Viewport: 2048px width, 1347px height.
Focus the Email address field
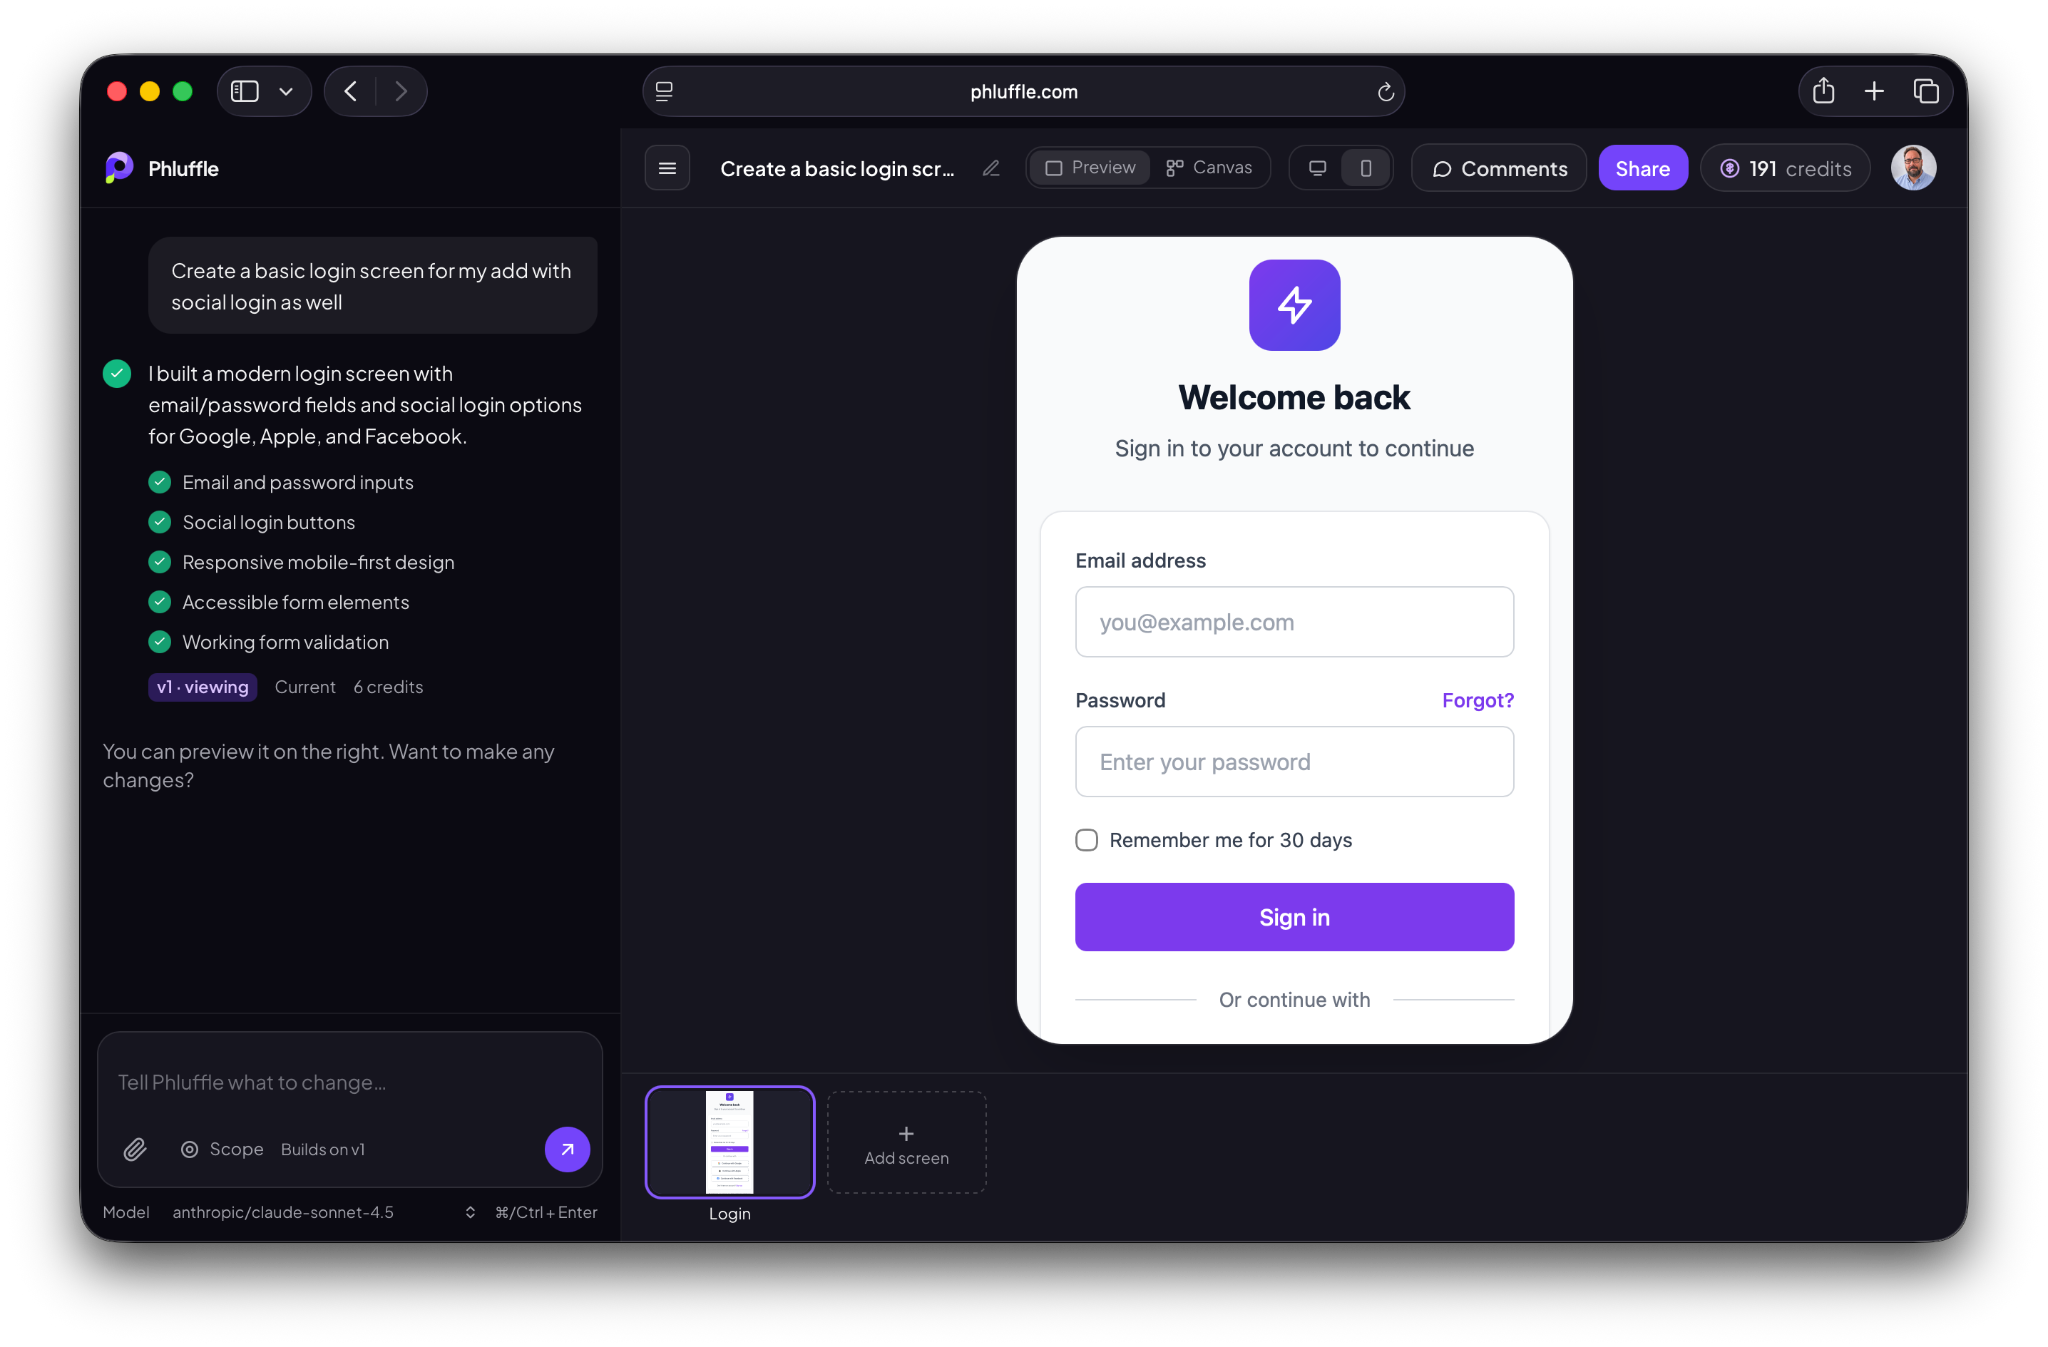coord(1294,622)
